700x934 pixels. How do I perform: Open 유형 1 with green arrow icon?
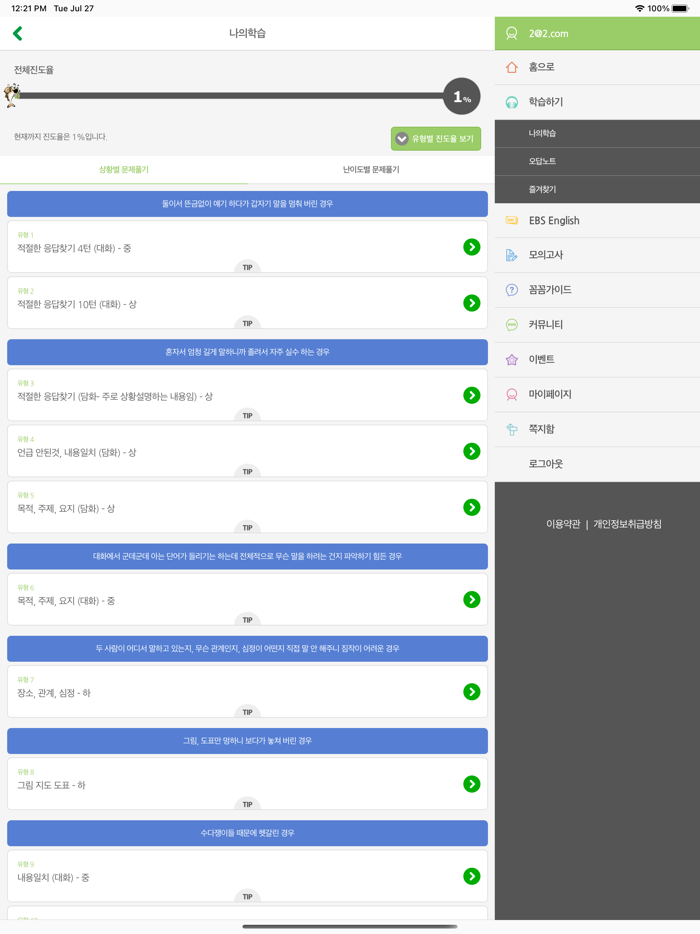point(472,247)
